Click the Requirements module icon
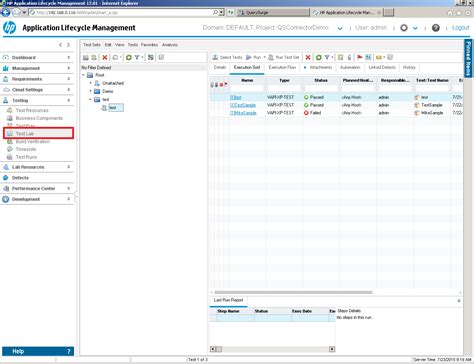 pyautogui.click(x=6, y=79)
